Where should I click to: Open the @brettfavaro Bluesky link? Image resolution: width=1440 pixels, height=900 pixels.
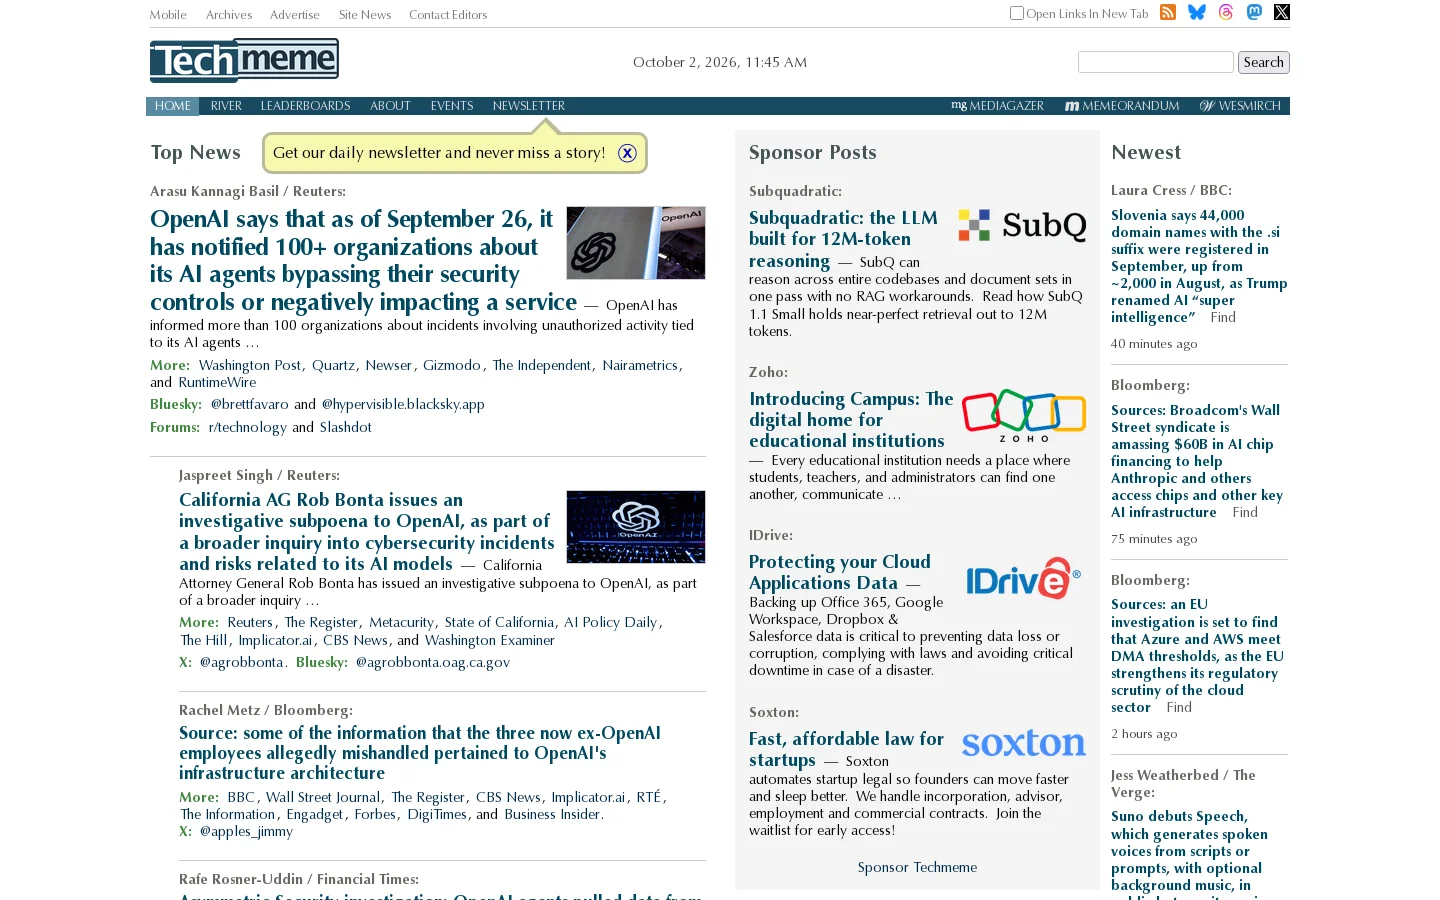(249, 404)
